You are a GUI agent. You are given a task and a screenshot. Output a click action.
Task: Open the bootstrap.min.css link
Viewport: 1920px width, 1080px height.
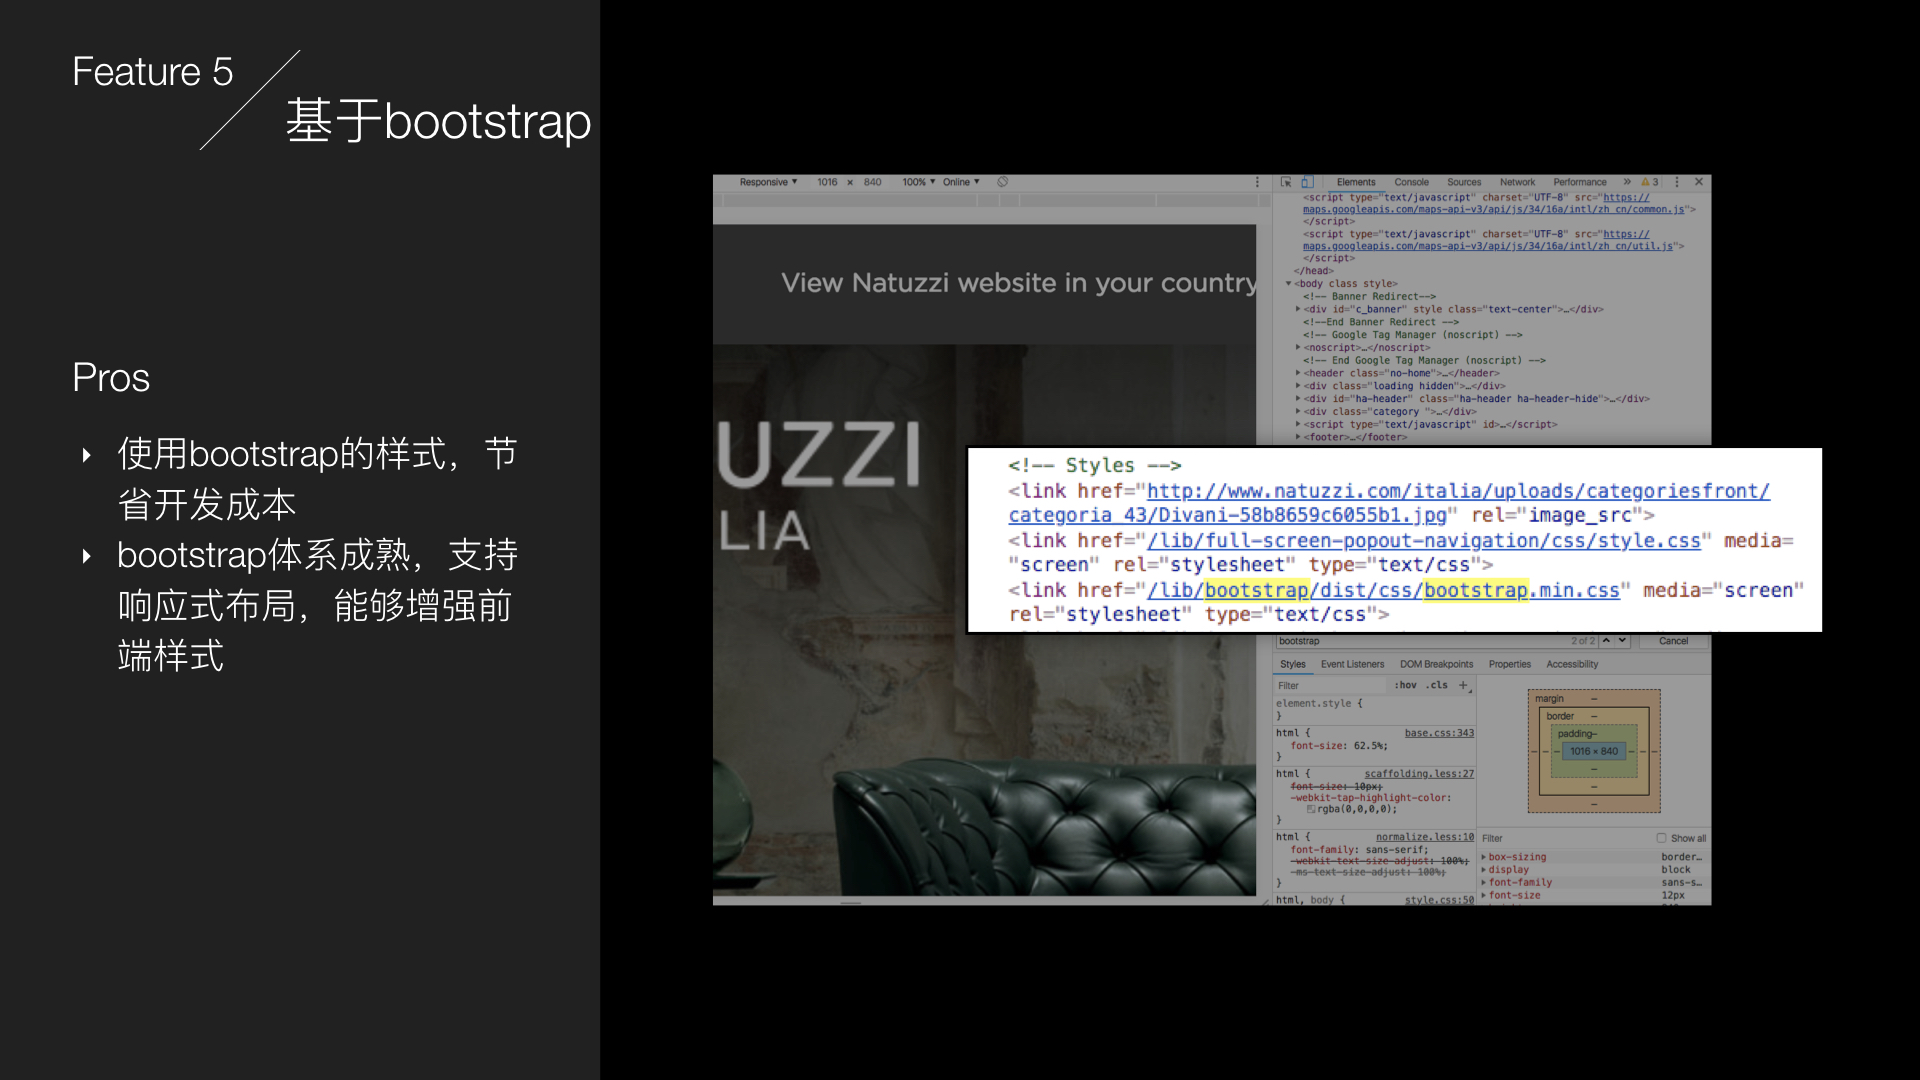pos(1383,590)
